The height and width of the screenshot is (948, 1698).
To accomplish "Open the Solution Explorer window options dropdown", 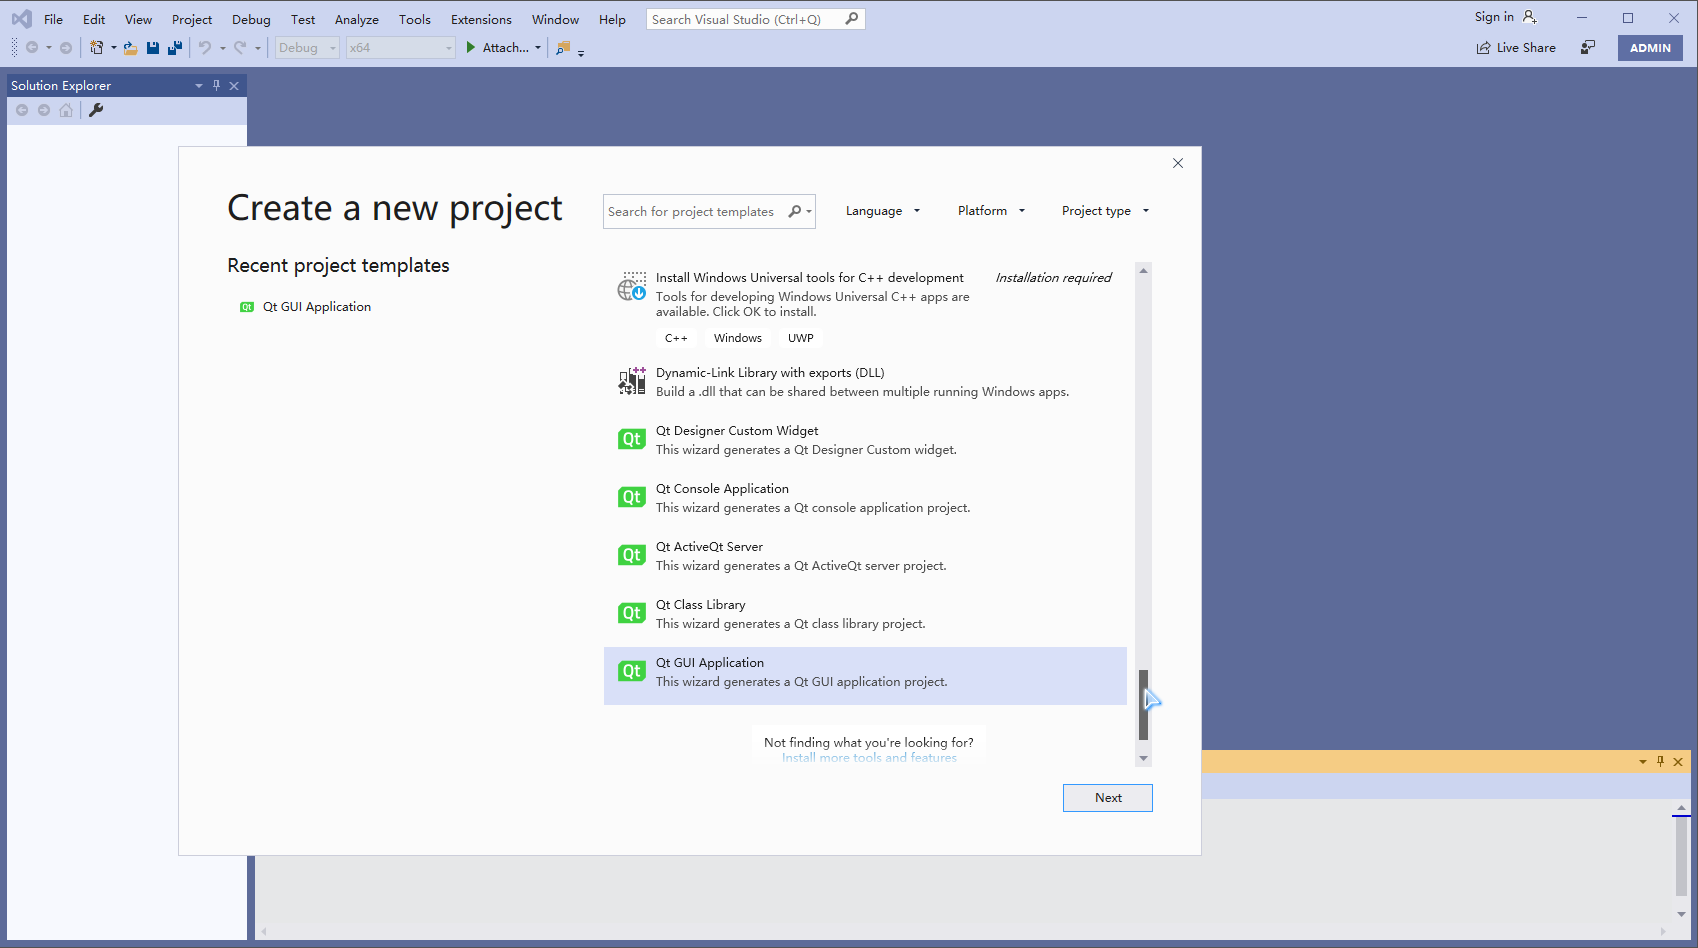I will tap(198, 86).
